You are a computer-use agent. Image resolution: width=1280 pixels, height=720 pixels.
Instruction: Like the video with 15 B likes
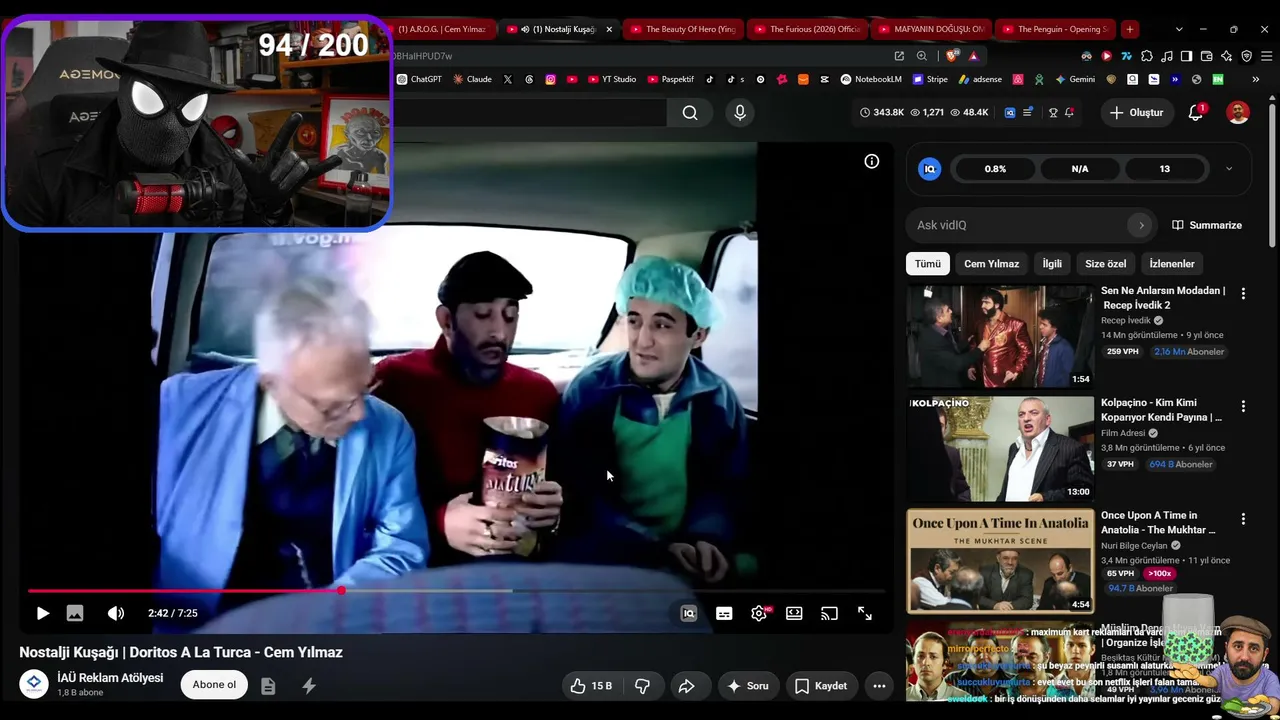click(591, 686)
